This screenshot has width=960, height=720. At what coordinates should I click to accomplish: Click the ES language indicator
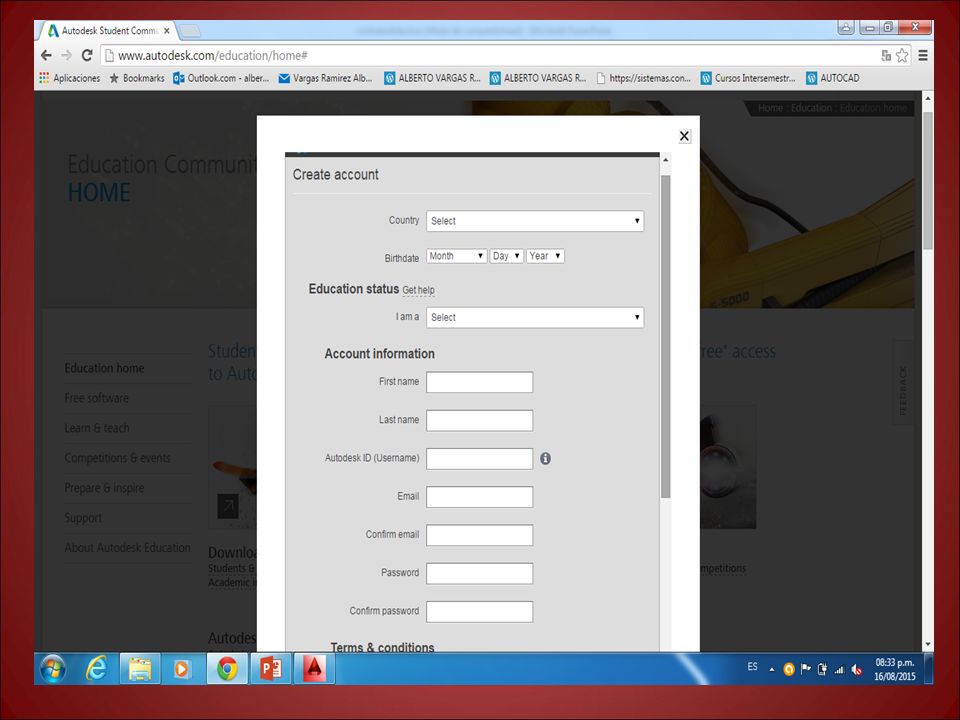coord(752,667)
